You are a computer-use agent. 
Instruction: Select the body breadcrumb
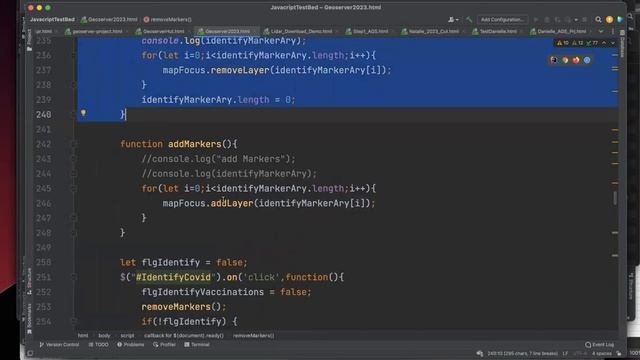[x=104, y=336]
